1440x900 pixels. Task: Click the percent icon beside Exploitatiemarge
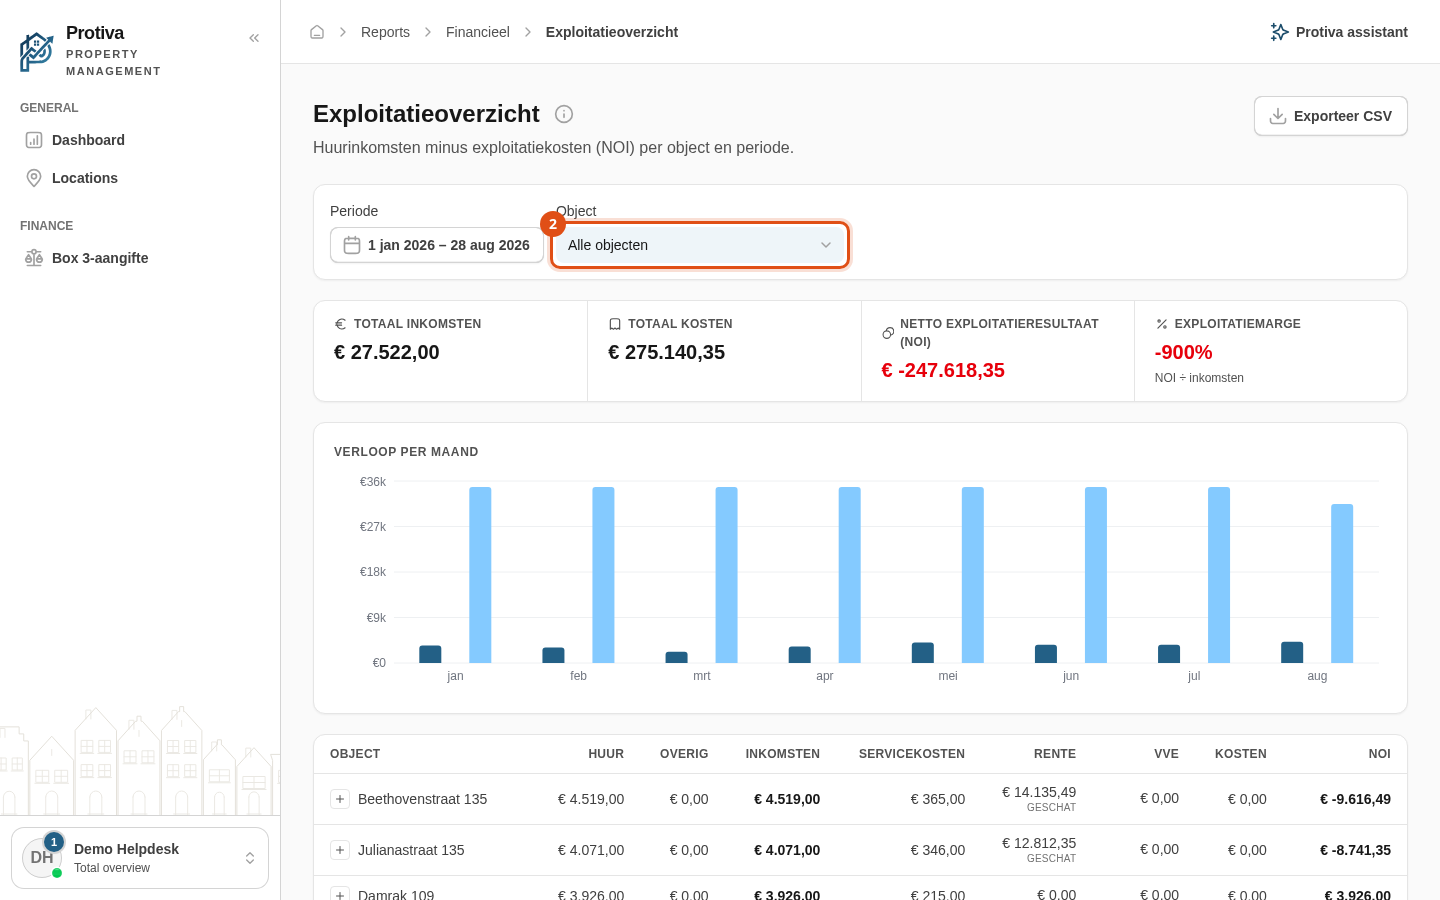tap(1162, 324)
